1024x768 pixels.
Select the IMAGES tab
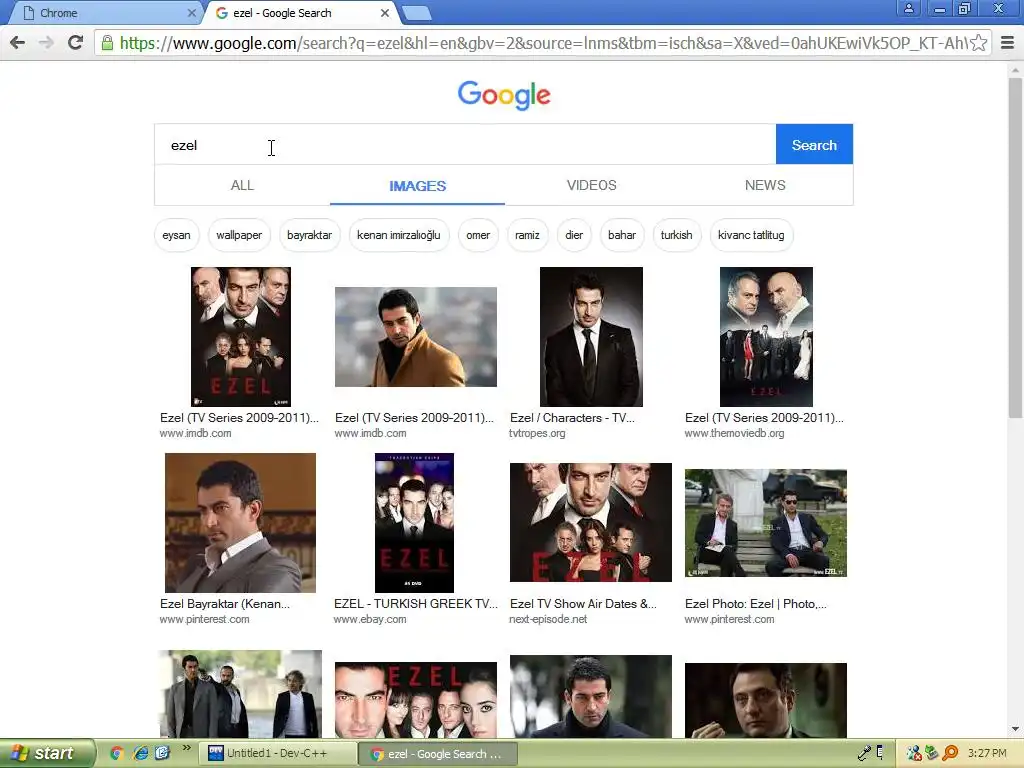click(417, 186)
